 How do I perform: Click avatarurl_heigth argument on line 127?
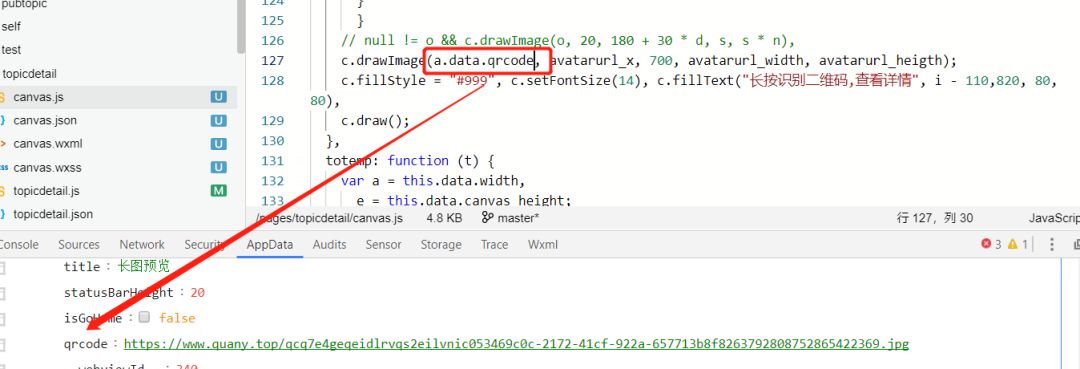tap(879, 61)
